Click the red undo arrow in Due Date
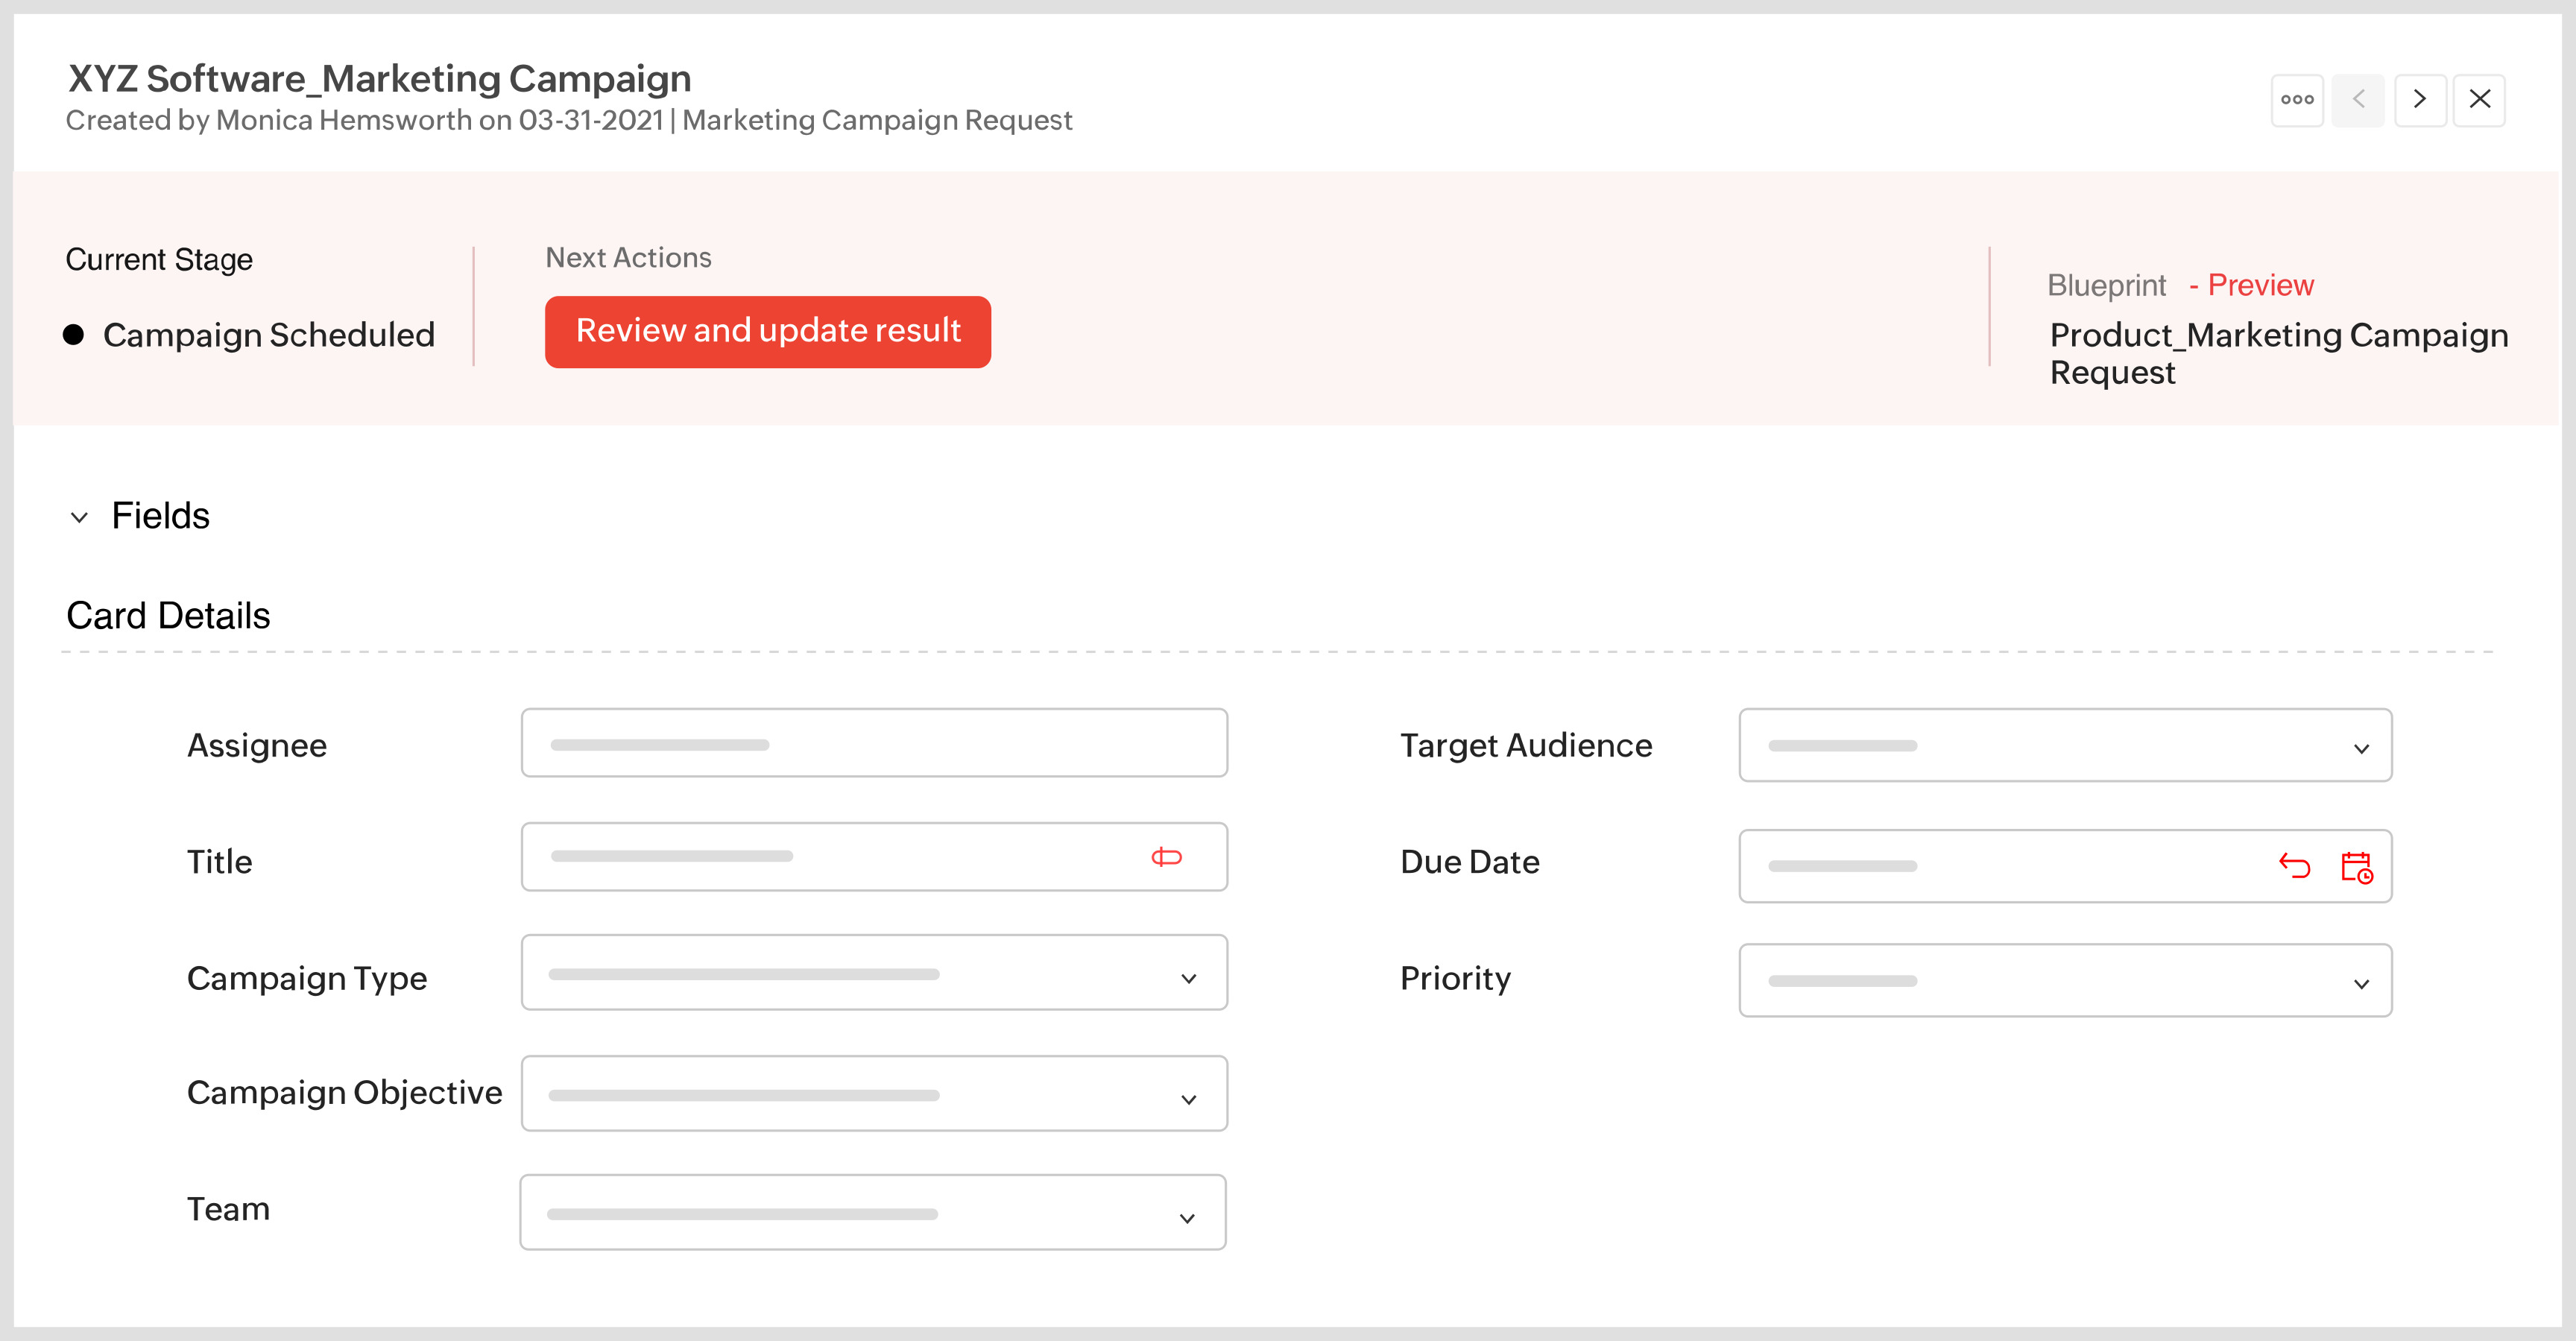Screen dimensions: 2576x1341 pos(2294,866)
